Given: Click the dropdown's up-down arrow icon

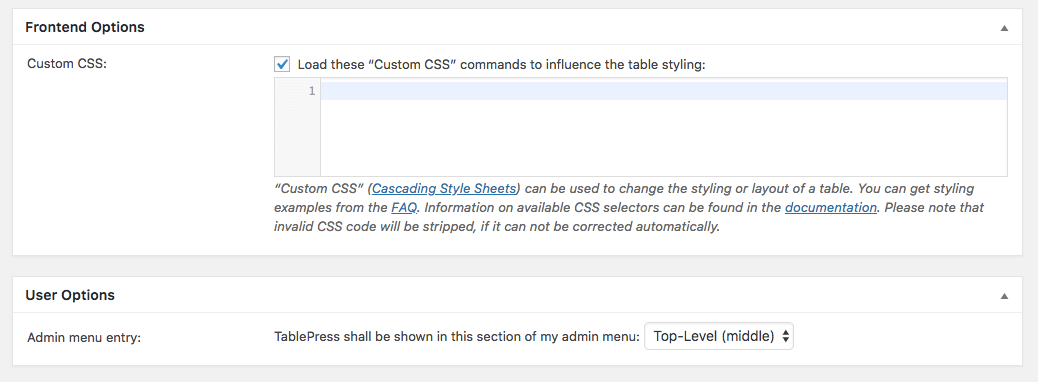Looking at the screenshot, I should (x=785, y=336).
